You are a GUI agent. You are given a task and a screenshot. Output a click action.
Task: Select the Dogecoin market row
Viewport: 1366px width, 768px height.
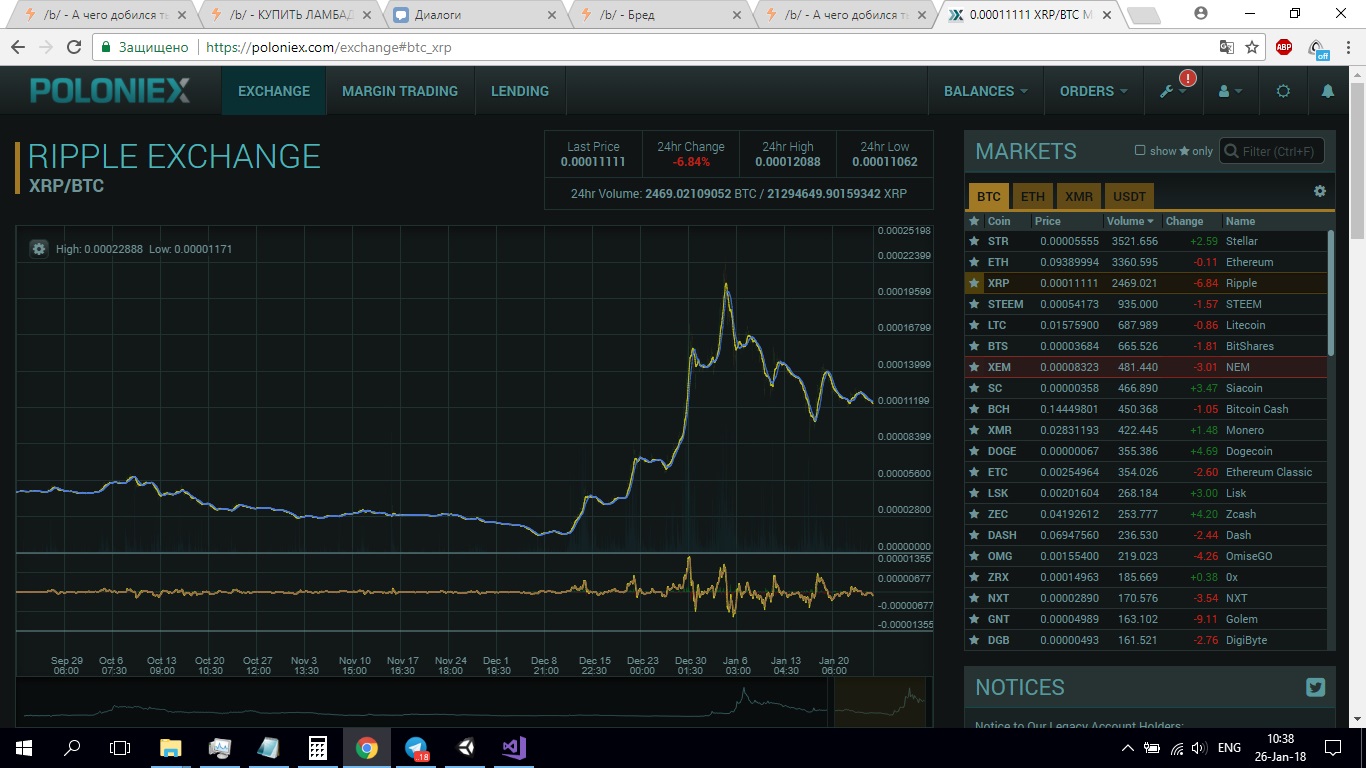[1147, 451]
